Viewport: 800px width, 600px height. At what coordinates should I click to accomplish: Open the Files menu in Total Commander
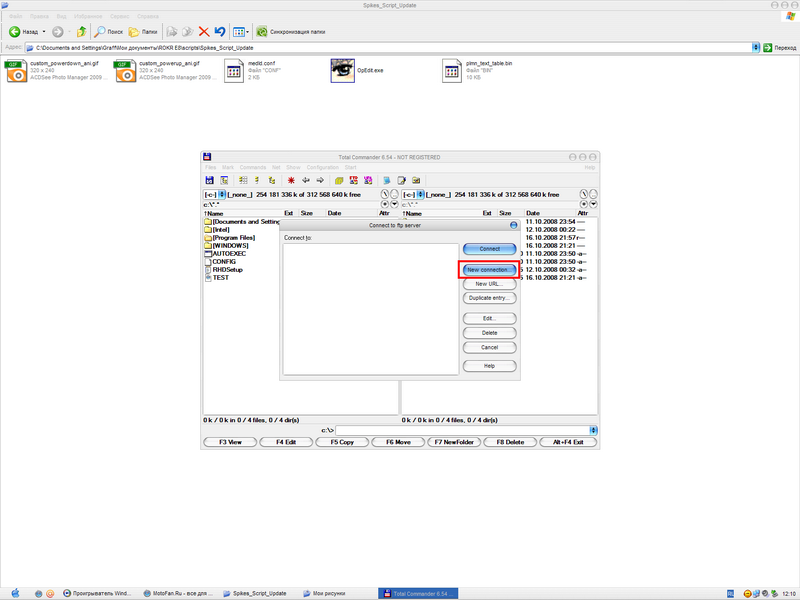pyautogui.click(x=210, y=167)
